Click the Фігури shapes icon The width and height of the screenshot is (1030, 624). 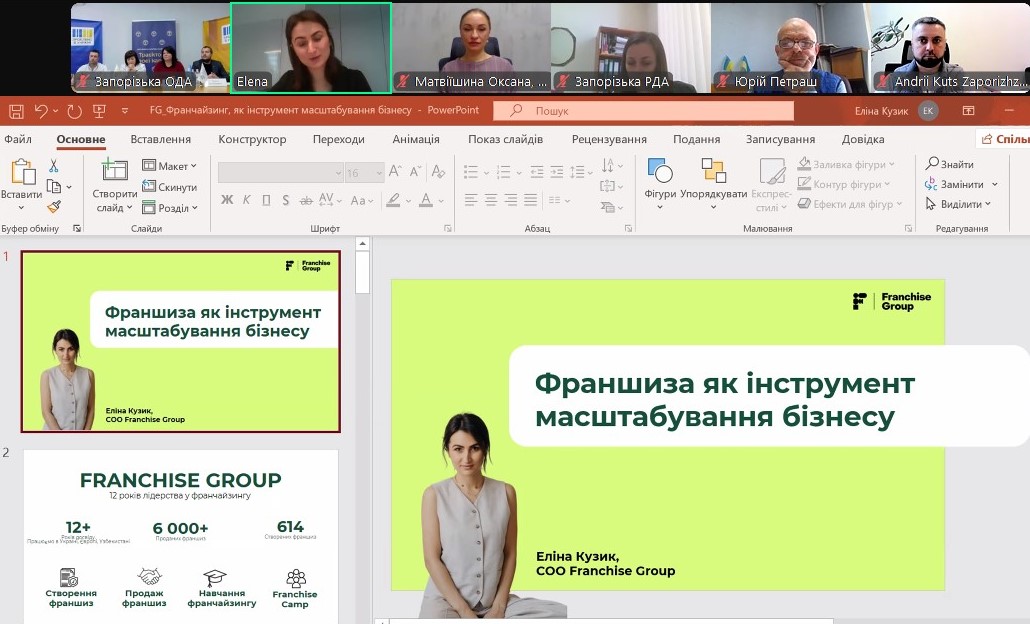click(x=660, y=181)
